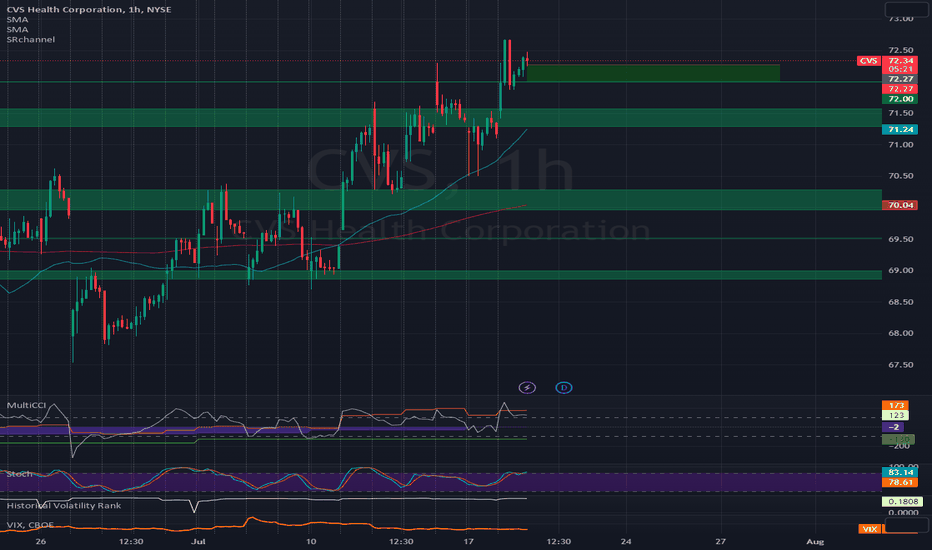Click the 72.50 price axis value

pos(900,50)
